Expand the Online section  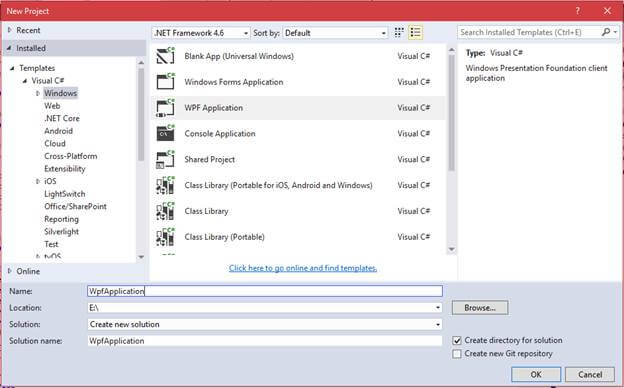point(10,271)
